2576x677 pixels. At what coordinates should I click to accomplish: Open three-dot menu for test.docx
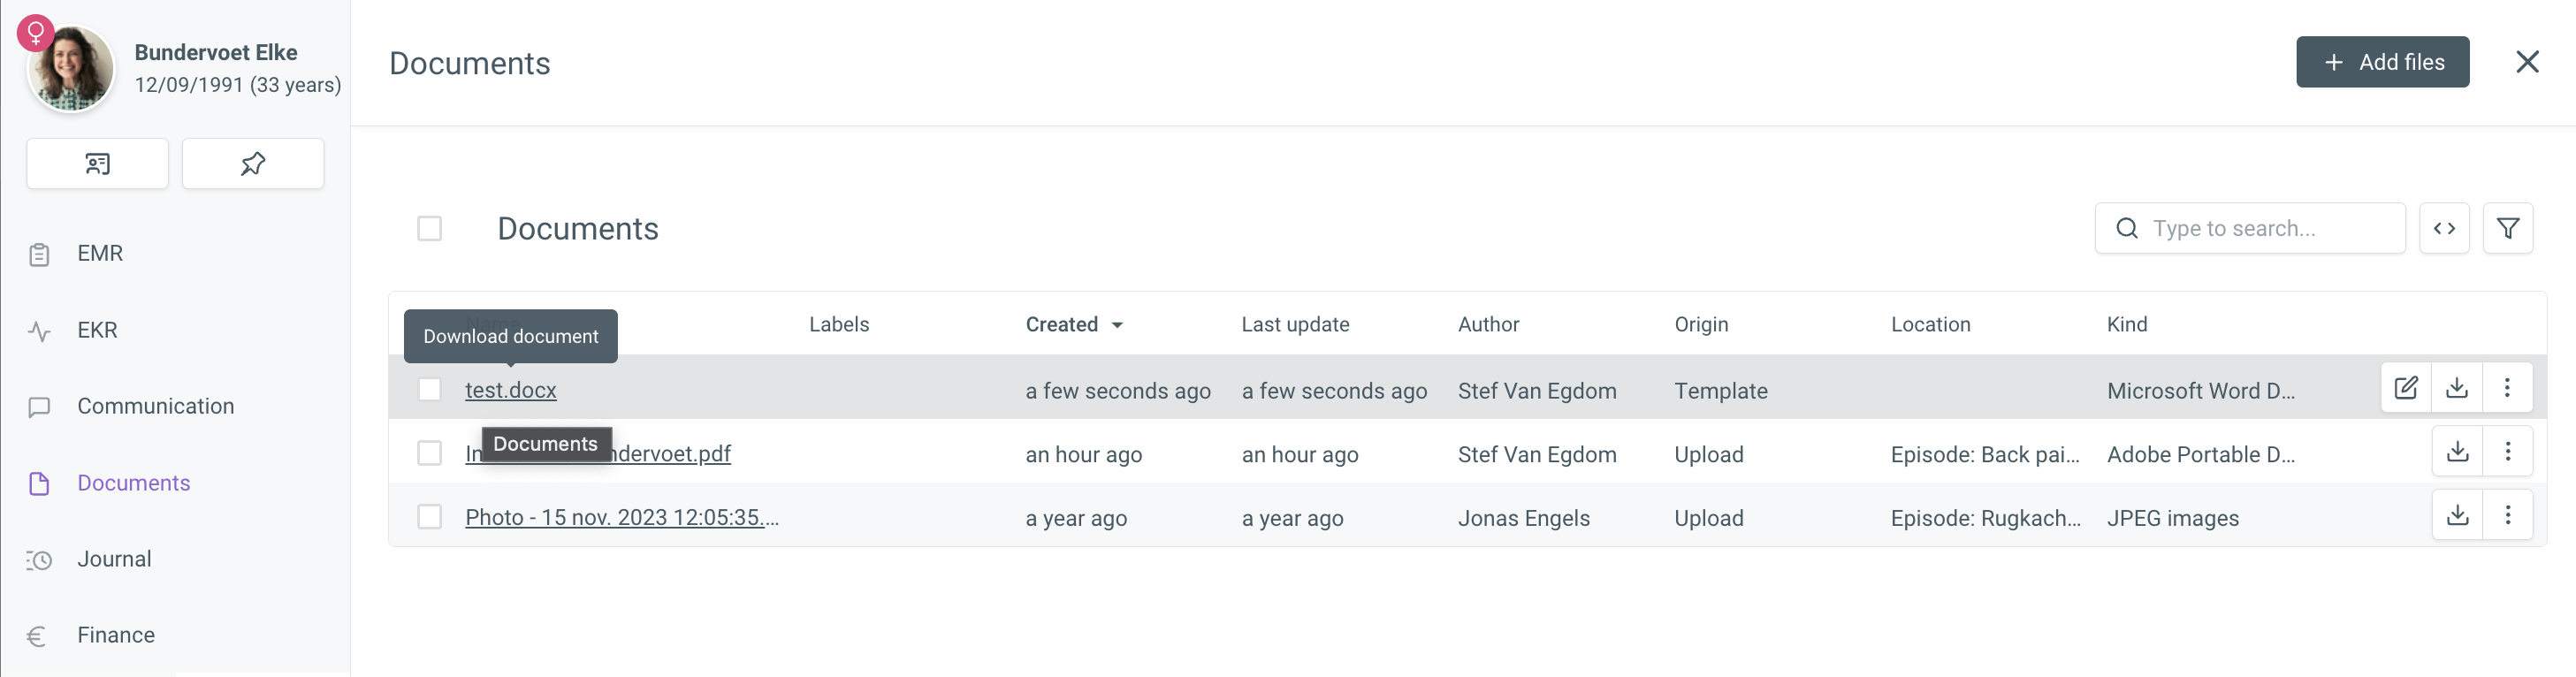(x=2507, y=388)
